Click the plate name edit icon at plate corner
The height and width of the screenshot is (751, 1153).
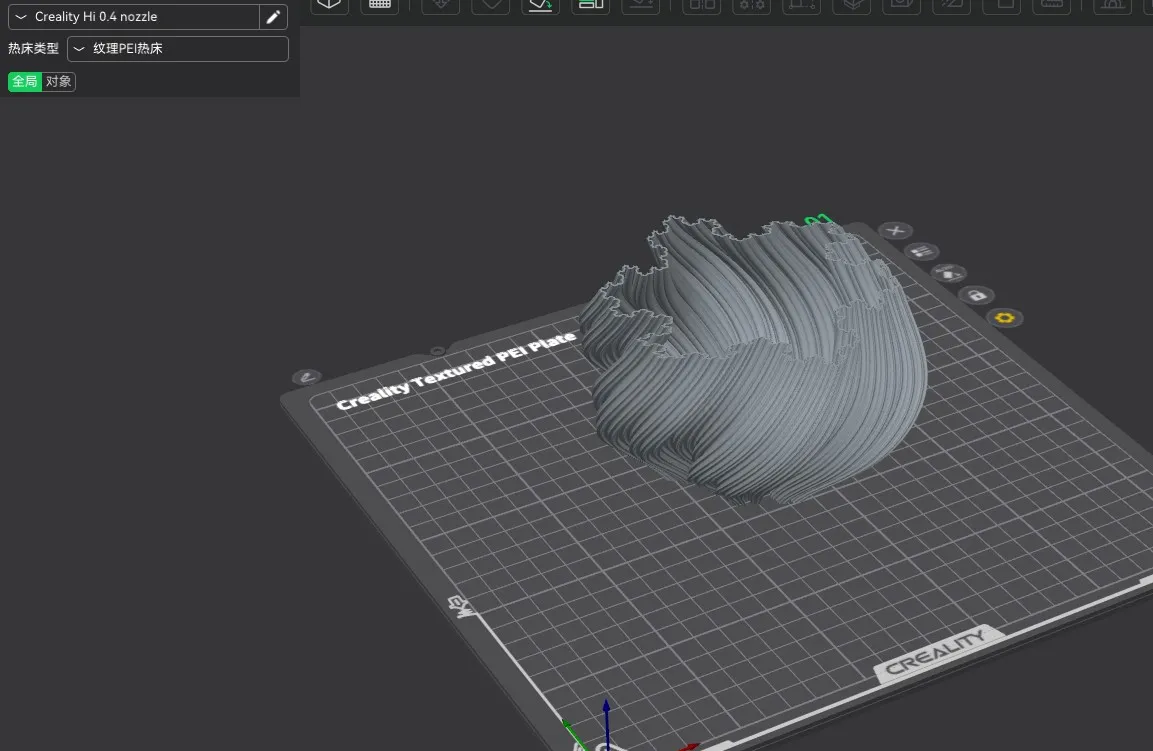click(x=307, y=377)
